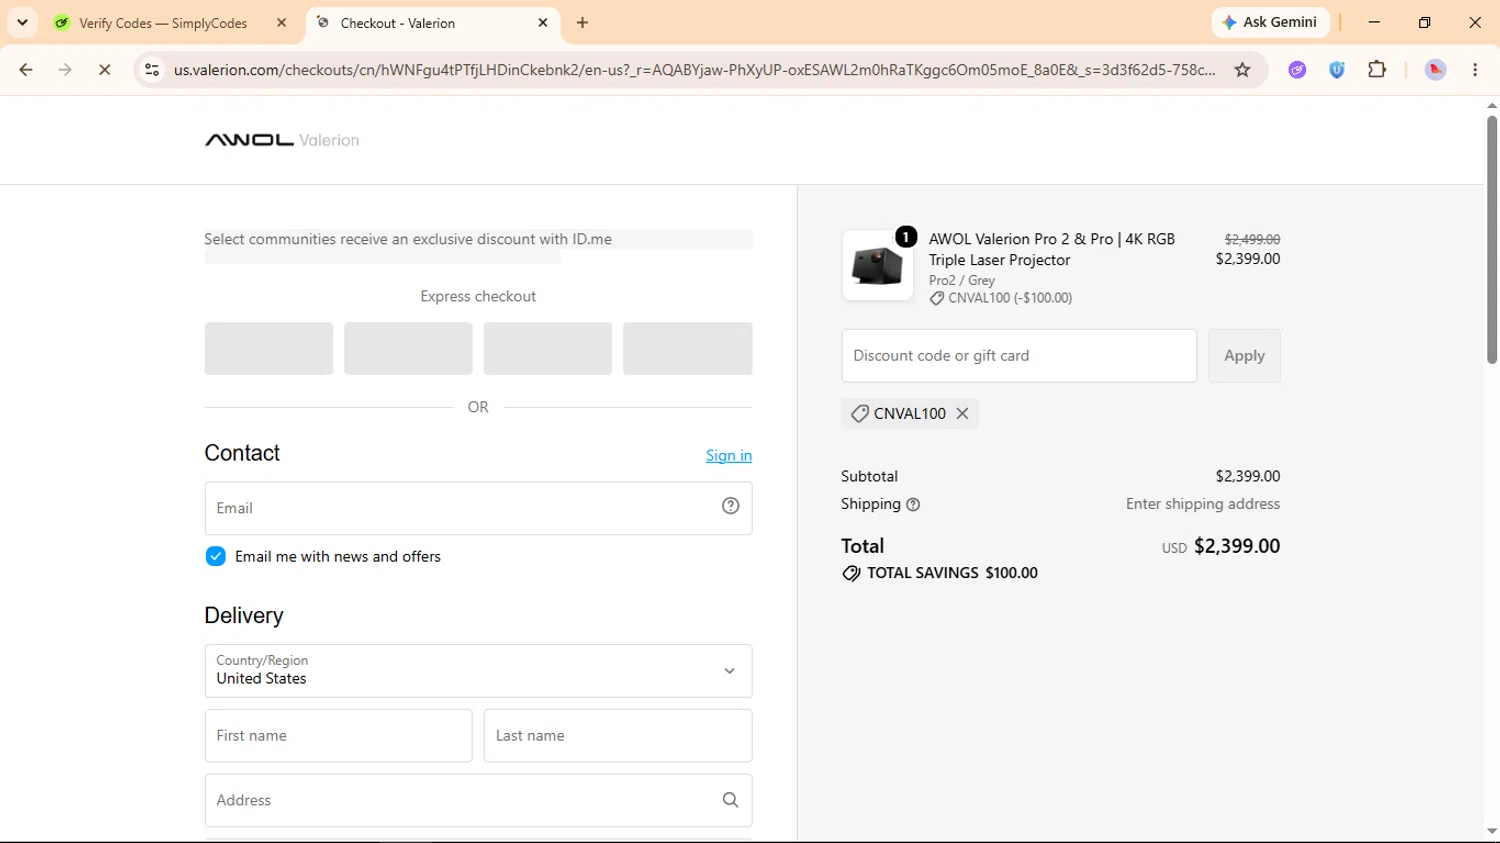Image resolution: width=1500 pixels, height=843 pixels.
Task: Restore down the browser window
Action: (1424, 22)
